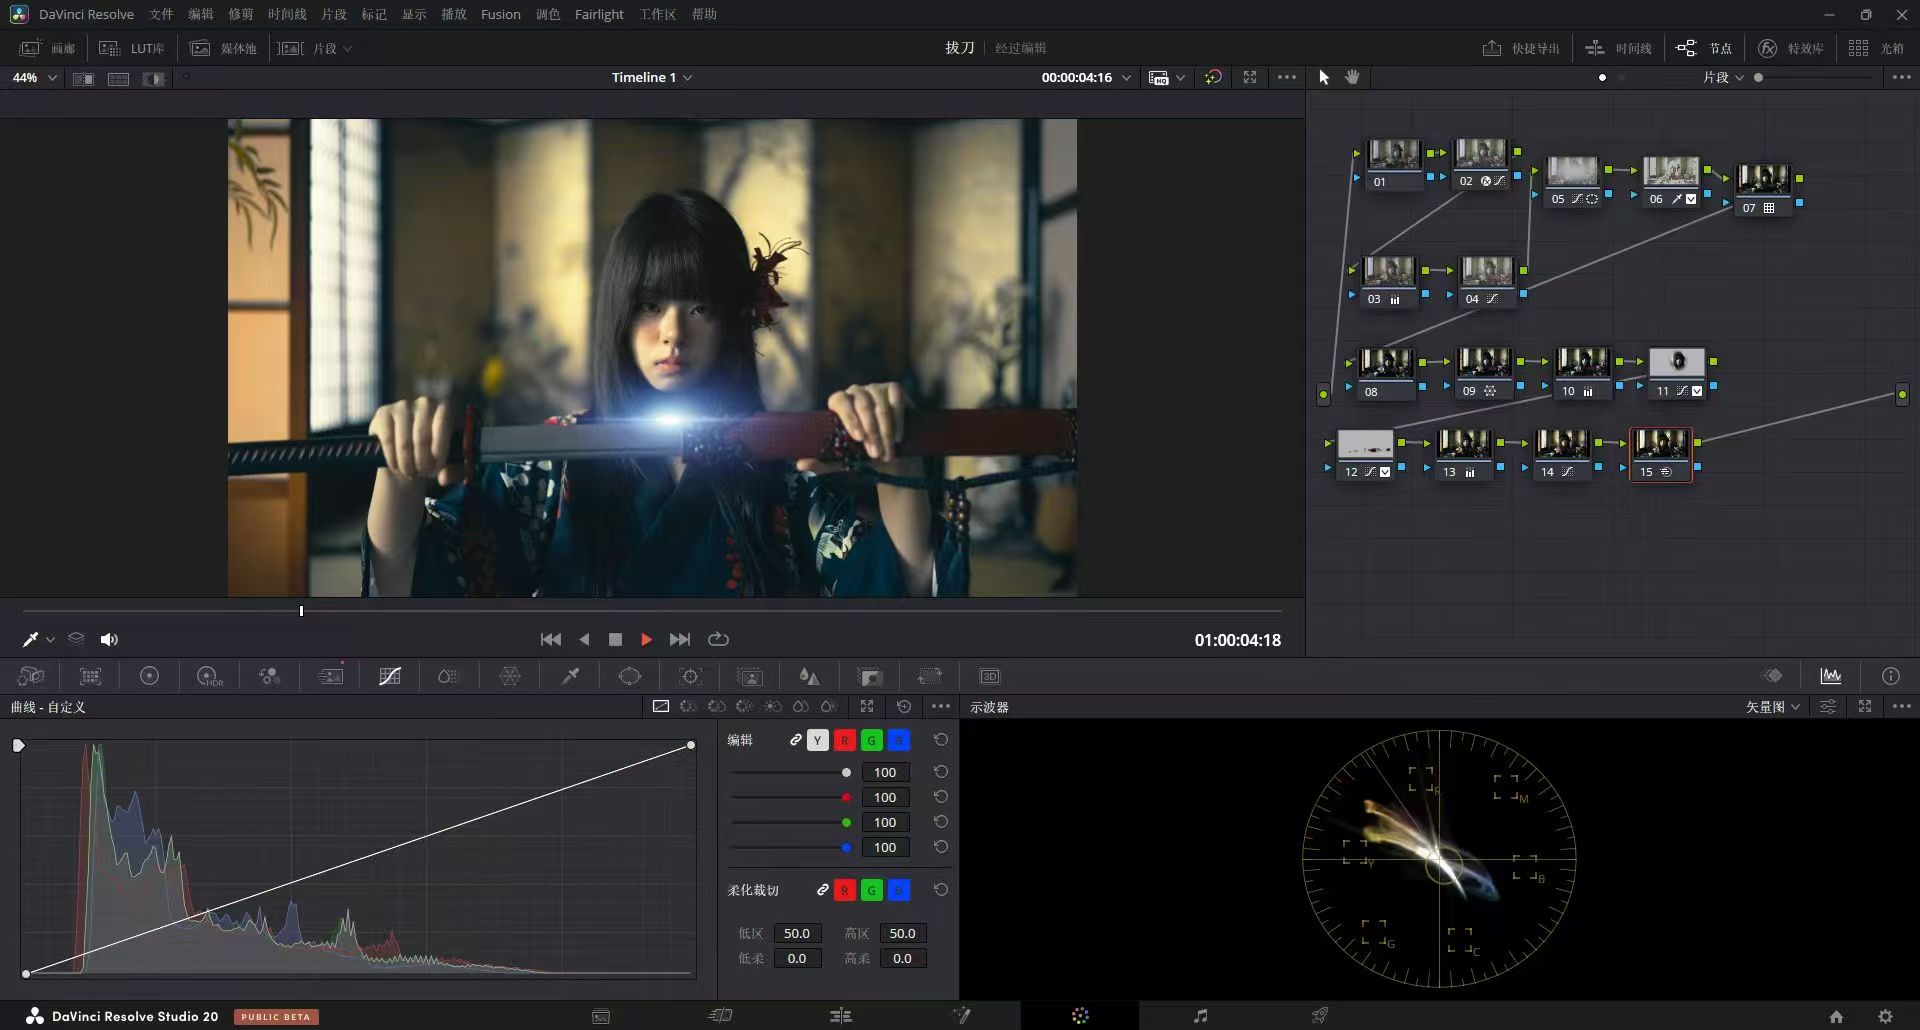The width and height of the screenshot is (1920, 1030).
Task: Click the LUT库 button
Action: click(132, 48)
